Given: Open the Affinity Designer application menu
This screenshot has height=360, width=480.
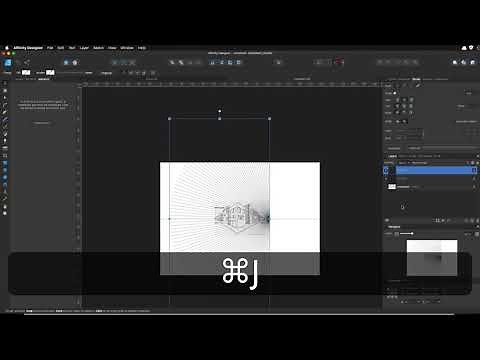Looking at the screenshot, I should pyautogui.click(x=28, y=48).
